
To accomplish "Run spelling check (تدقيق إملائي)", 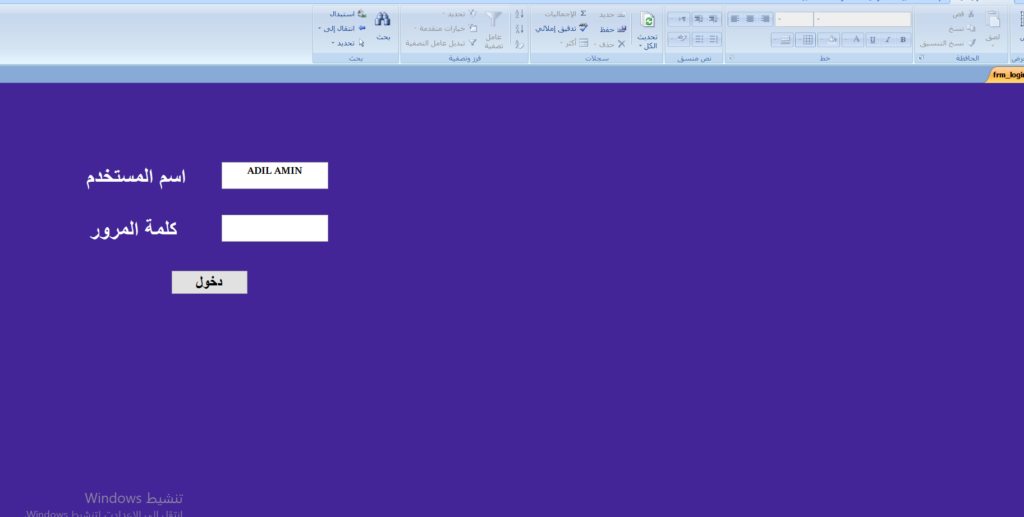I will coord(562,29).
